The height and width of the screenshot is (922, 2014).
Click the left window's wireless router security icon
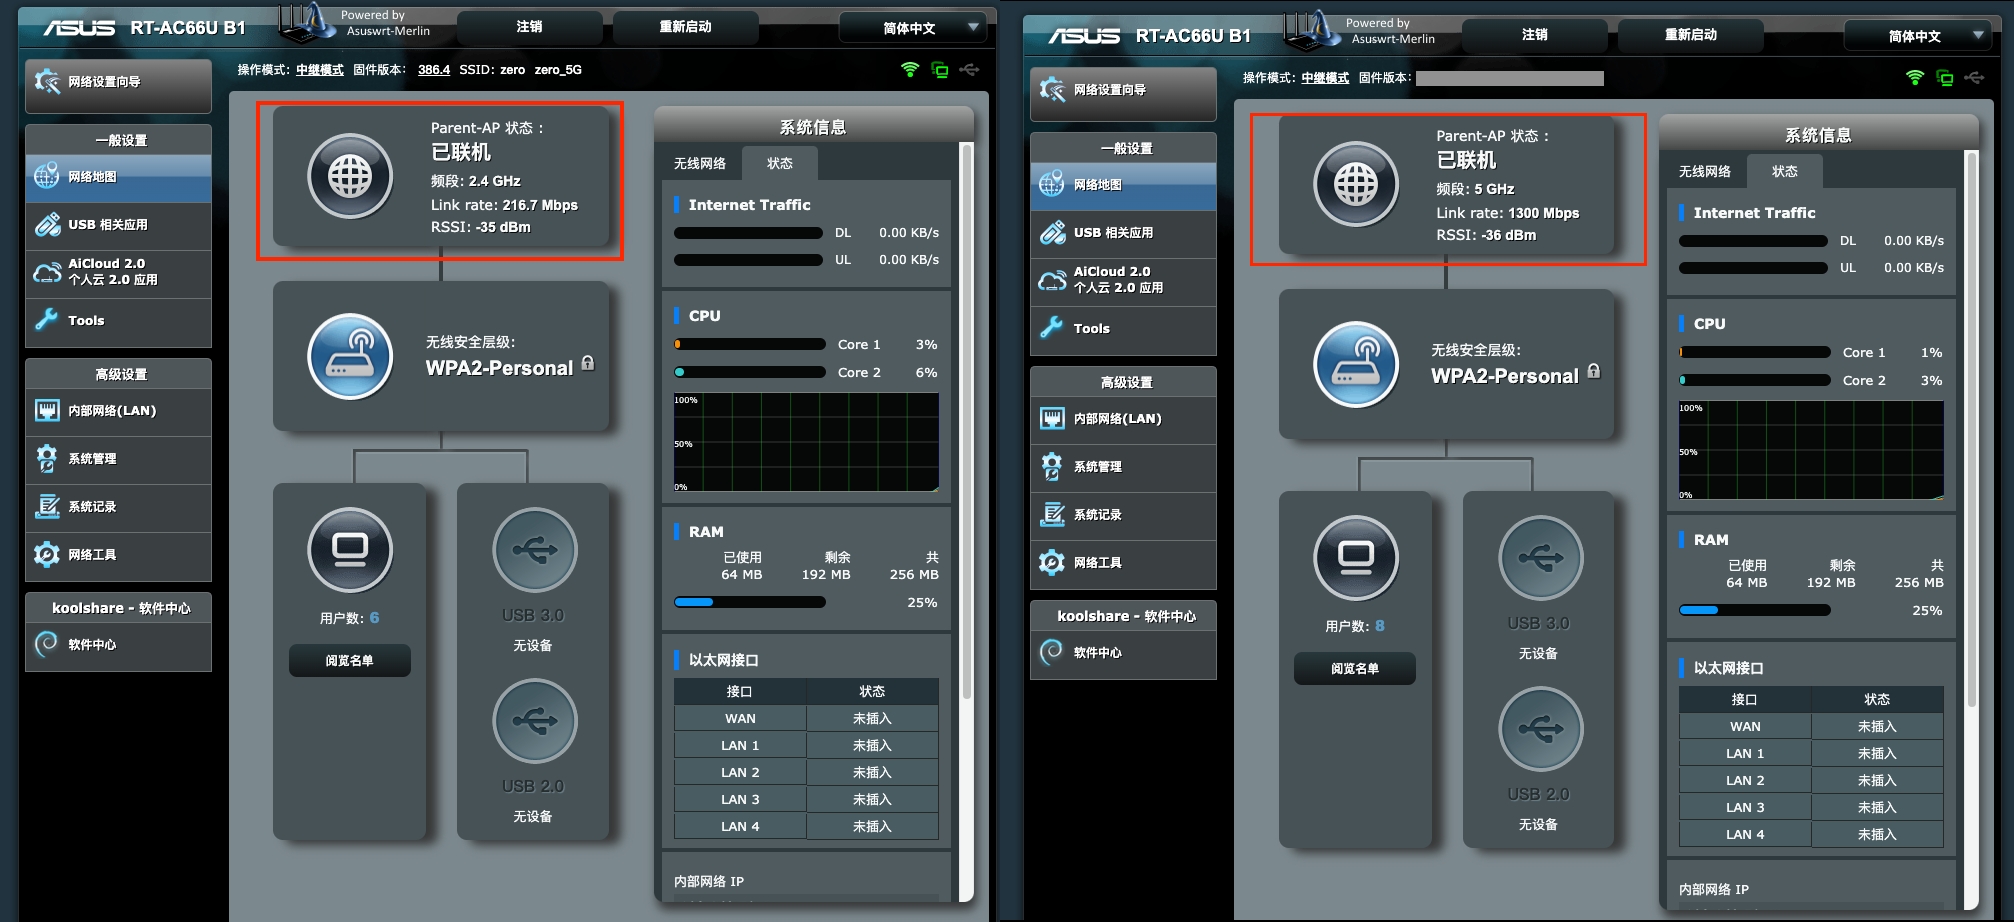click(x=350, y=357)
